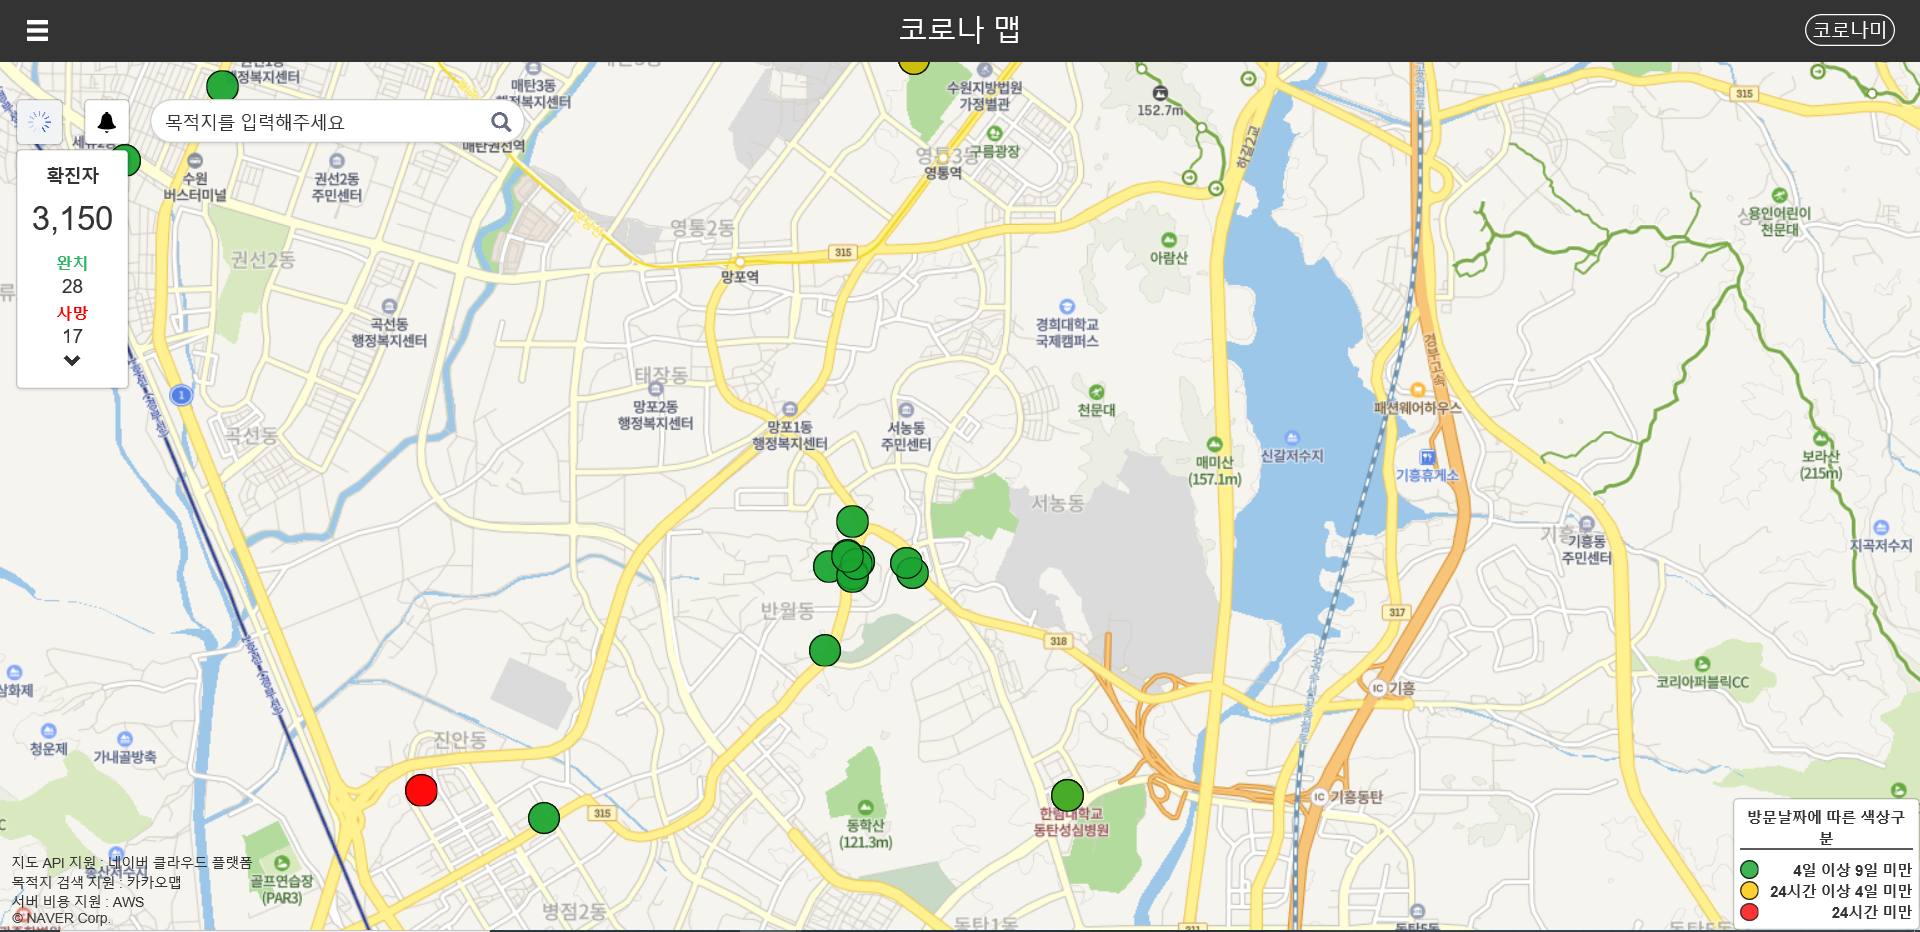Click the 완치 recovered label
The image size is (1920, 932).
pyautogui.click(x=72, y=263)
